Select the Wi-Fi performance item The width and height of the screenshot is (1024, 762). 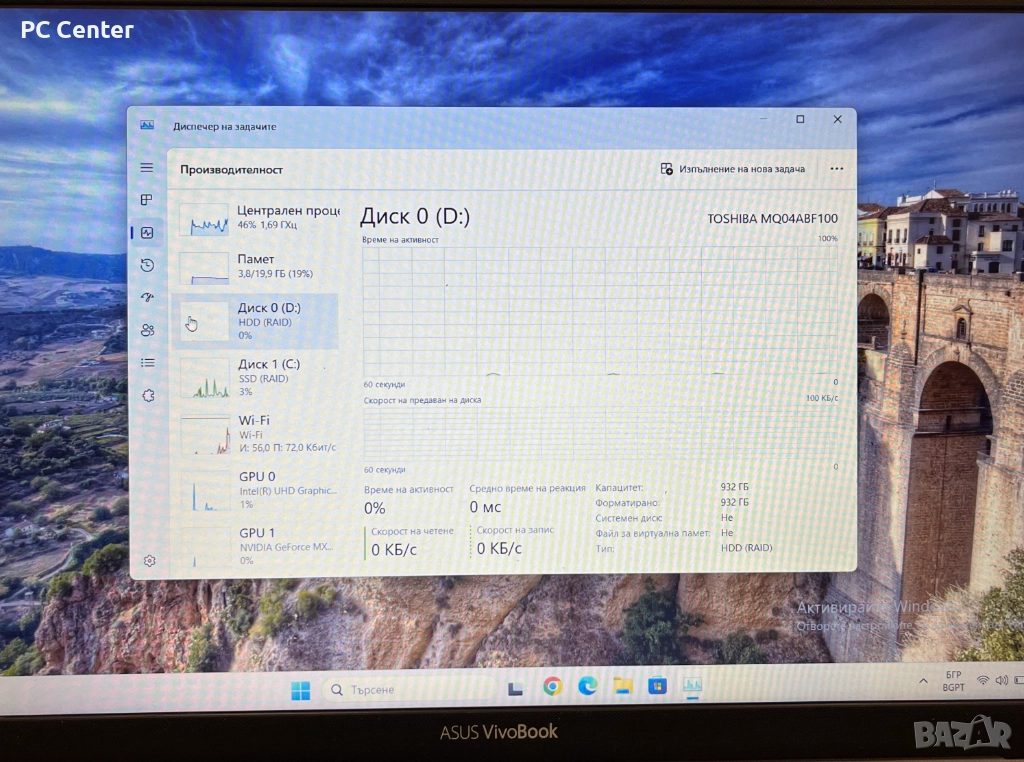259,434
